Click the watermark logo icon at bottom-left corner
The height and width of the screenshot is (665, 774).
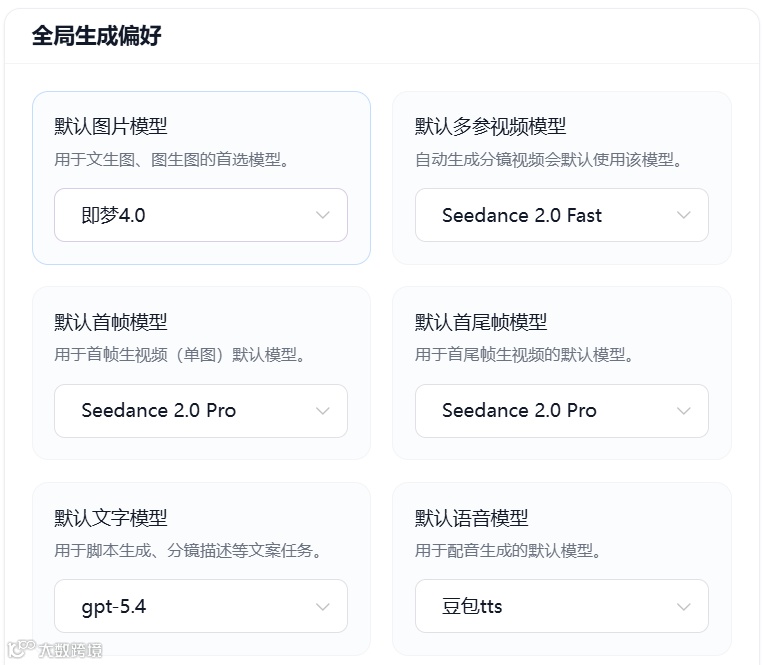coord(17,650)
